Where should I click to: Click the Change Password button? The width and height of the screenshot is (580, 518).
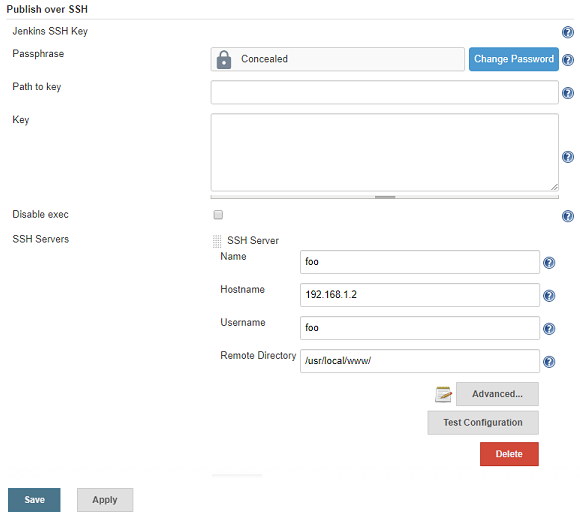coord(513,59)
